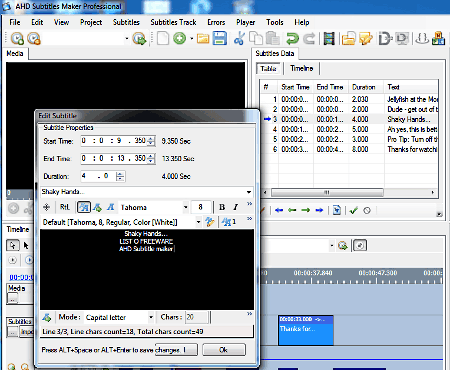Create a new blank project document

(x=163, y=38)
